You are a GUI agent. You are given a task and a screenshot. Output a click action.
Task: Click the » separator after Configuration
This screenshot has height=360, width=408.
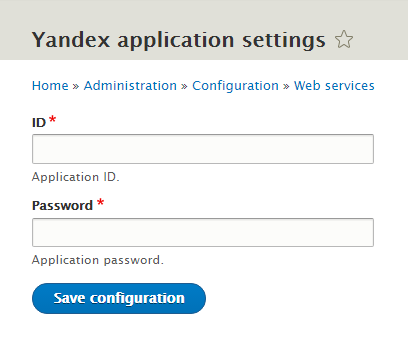point(286,86)
